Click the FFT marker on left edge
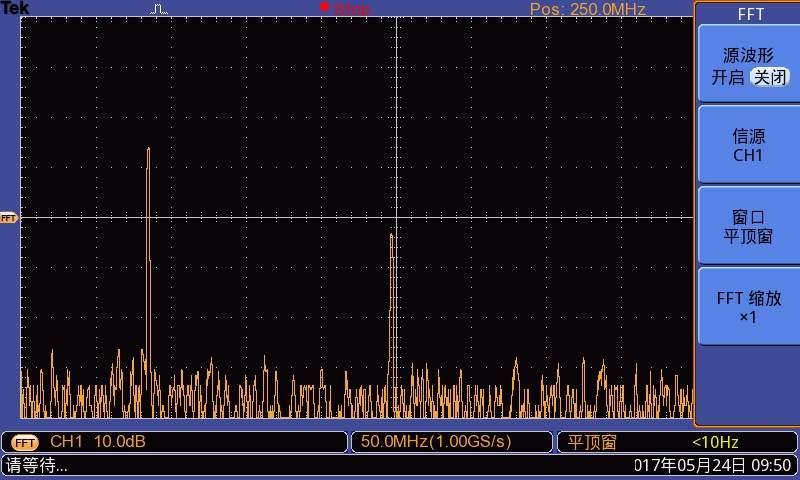Viewport: 800px width, 480px height. 9,218
